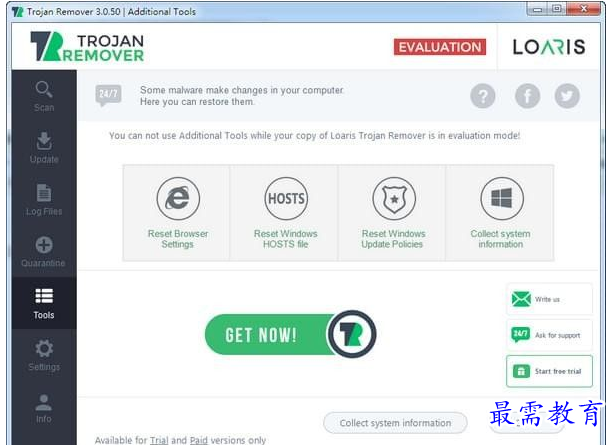The width and height of the screenshot is (611, 445).
Task: Click Reset Windows Update Policies tool
Action: coord(393,213)
